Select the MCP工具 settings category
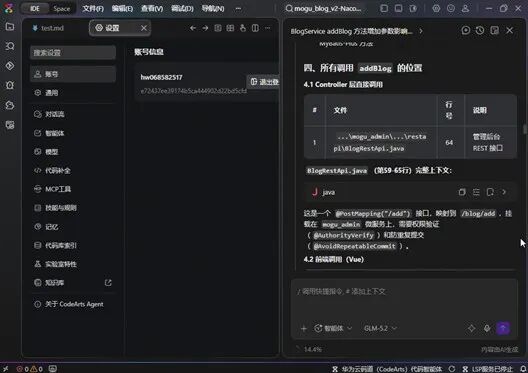 pos(73,189)
